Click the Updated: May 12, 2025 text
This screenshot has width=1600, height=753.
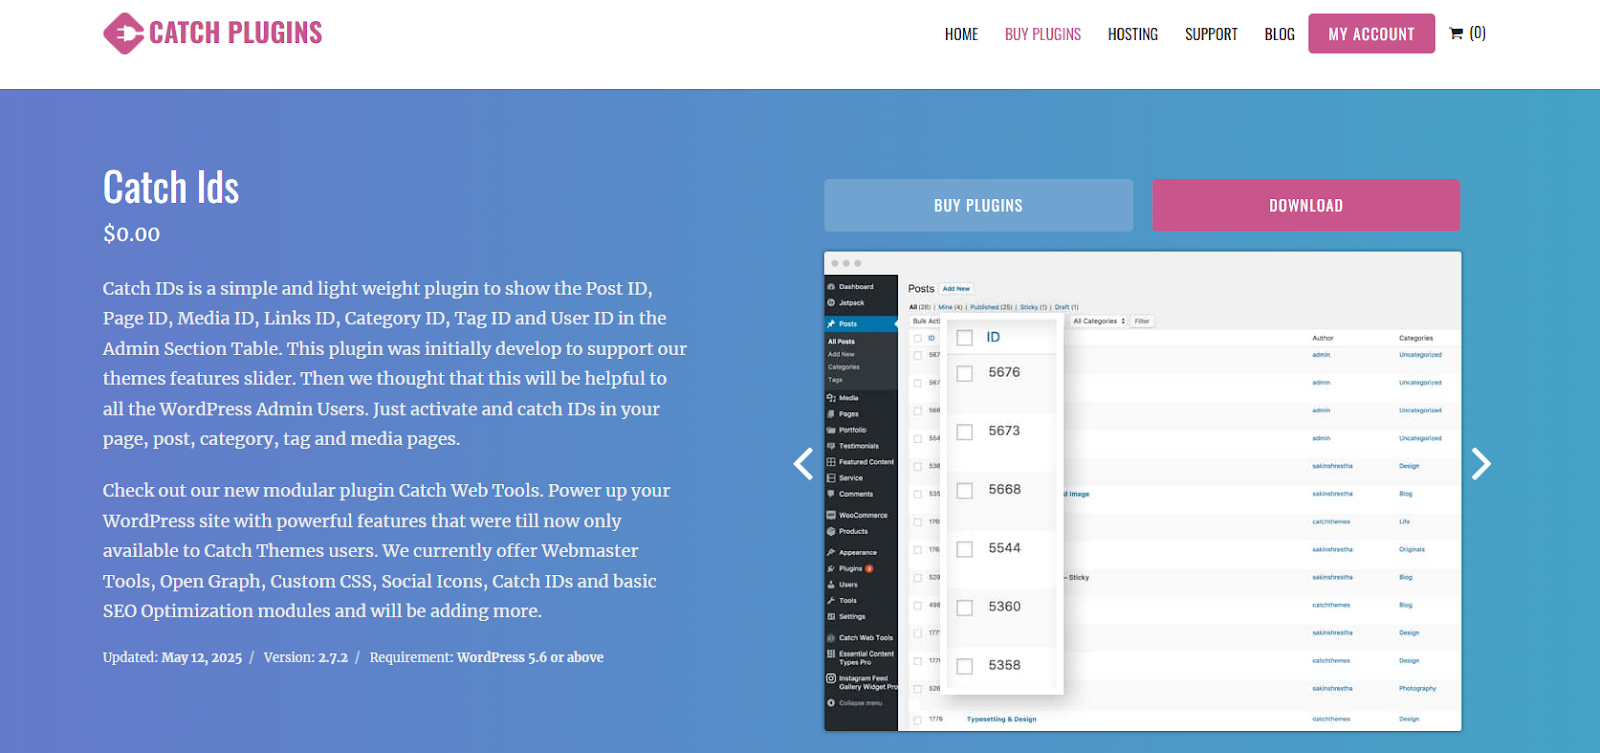172,657
